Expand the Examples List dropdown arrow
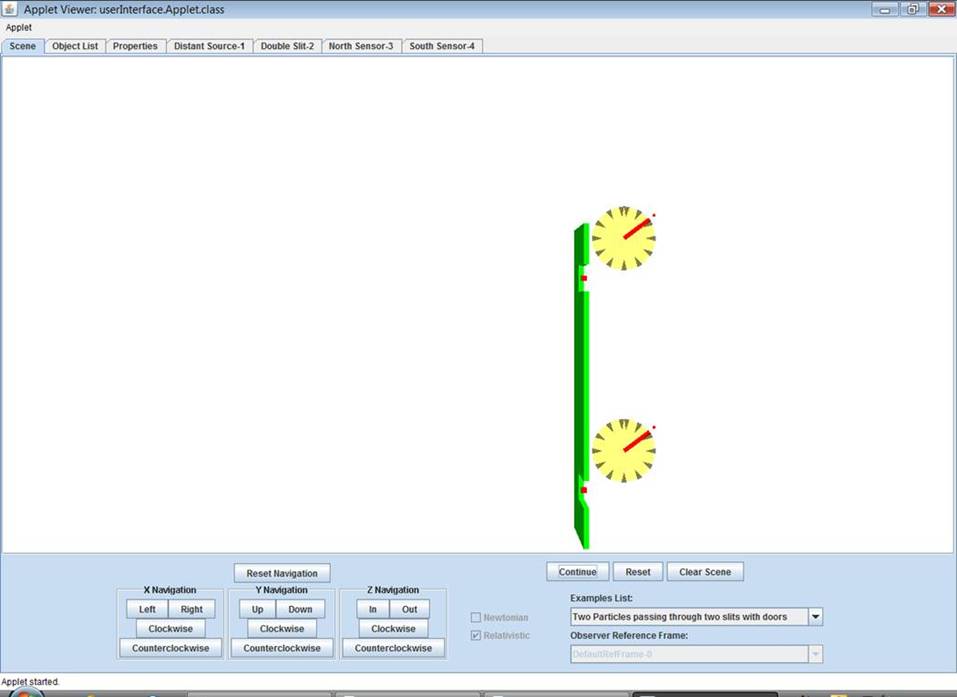Viewport: 957px width, 697px height. click(815, 617)
